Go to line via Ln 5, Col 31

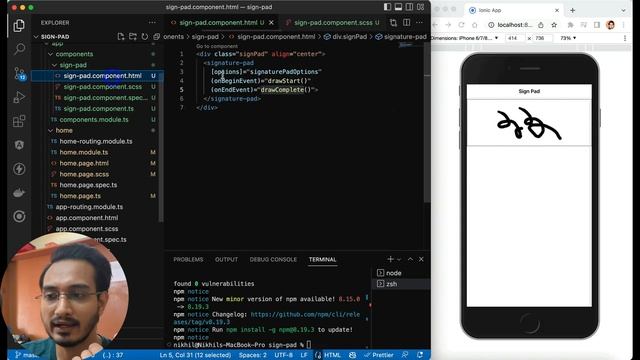(195, 355)
